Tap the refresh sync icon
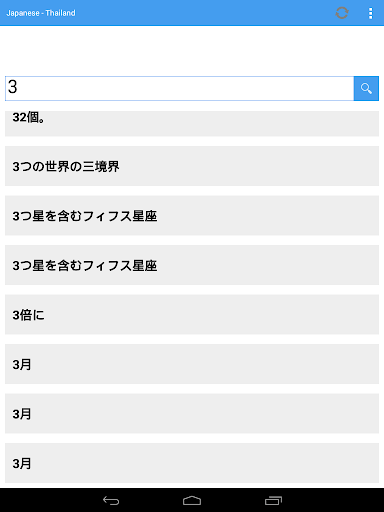Viewport: 384px width, 512px height. click(x=342, y=13)
